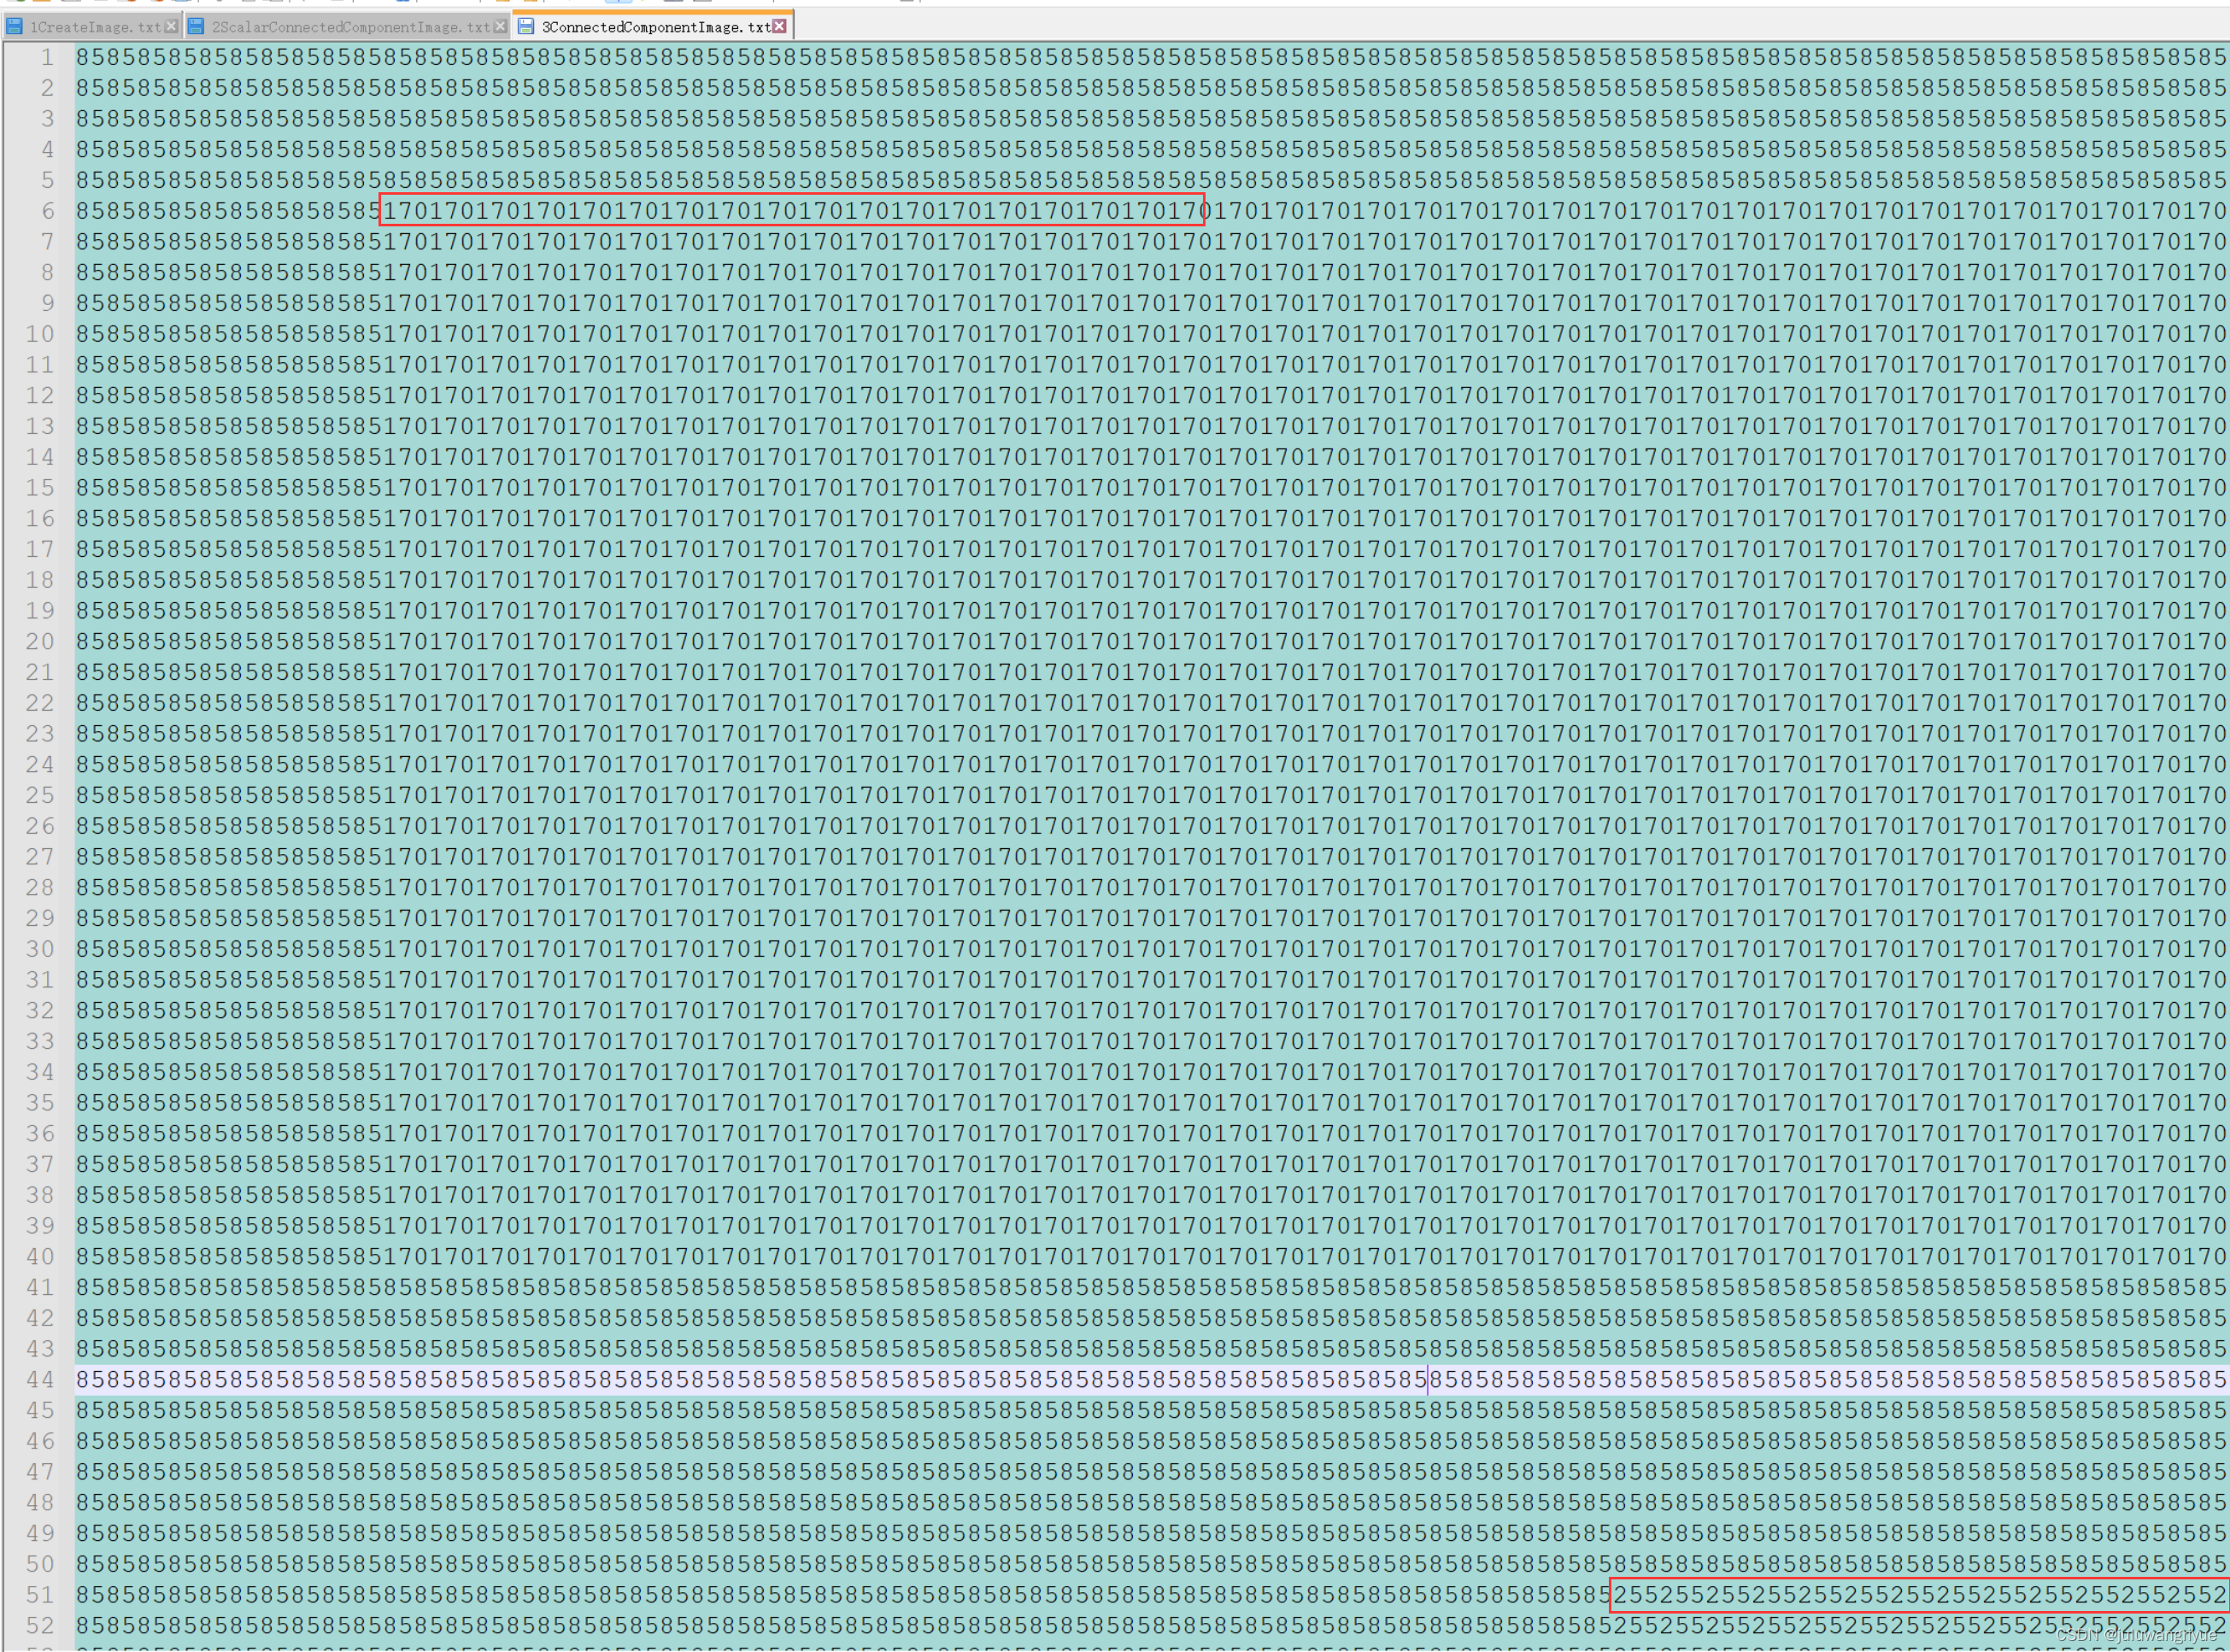This screenshot has height=1652, width=2230.
Task: Close the 2ScalarConnectedComponentImage.txt tab
Action: click(x=501, y=26)
